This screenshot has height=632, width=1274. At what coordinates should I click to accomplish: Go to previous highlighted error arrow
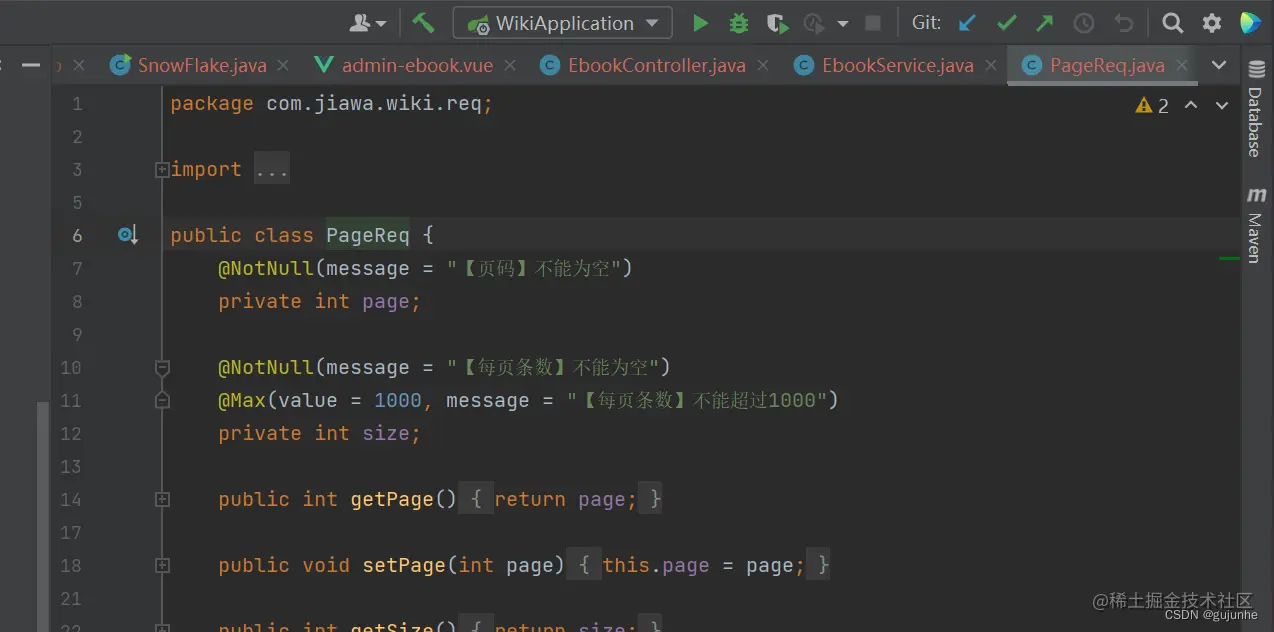1190,105
